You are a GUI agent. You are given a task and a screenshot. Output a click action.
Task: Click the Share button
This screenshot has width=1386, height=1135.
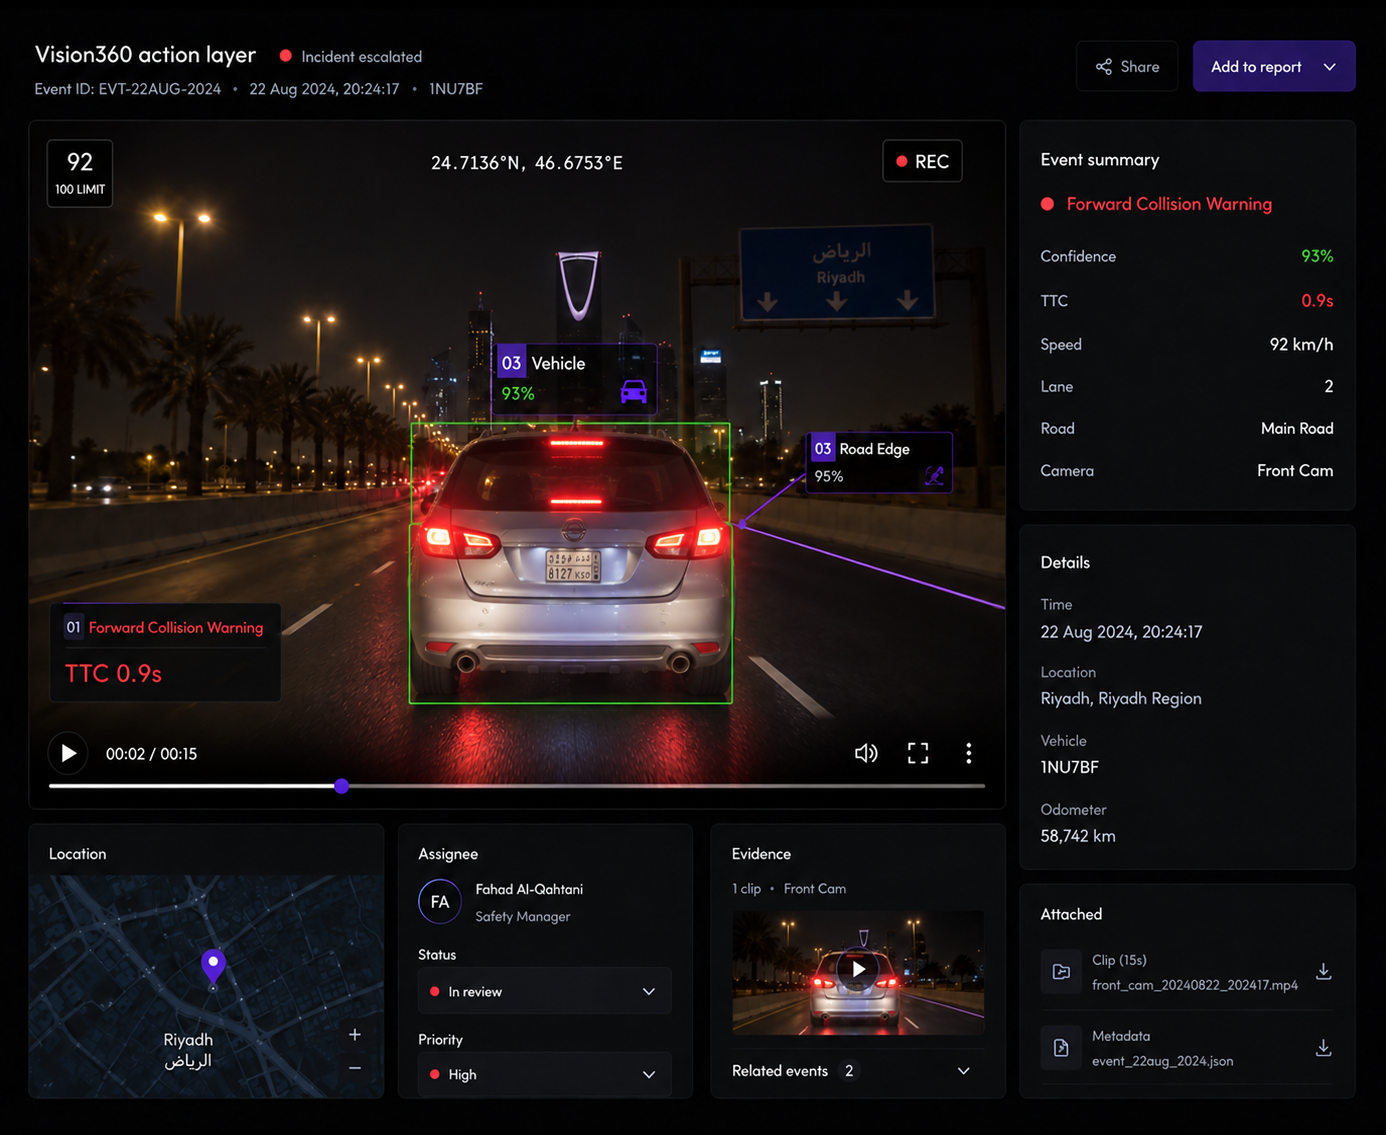(x=1127, y=67)
